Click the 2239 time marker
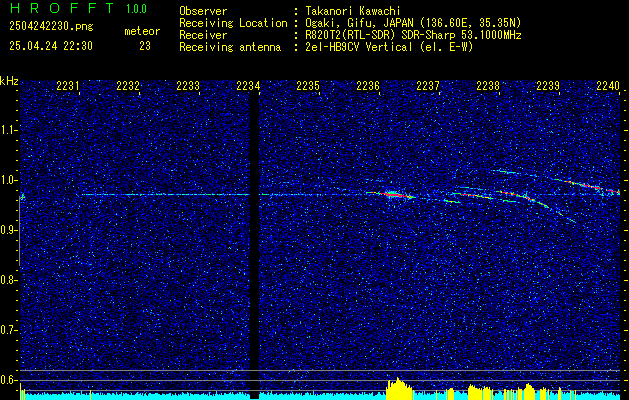This screenshot has height=400, width=629. [x=548, y=86]
